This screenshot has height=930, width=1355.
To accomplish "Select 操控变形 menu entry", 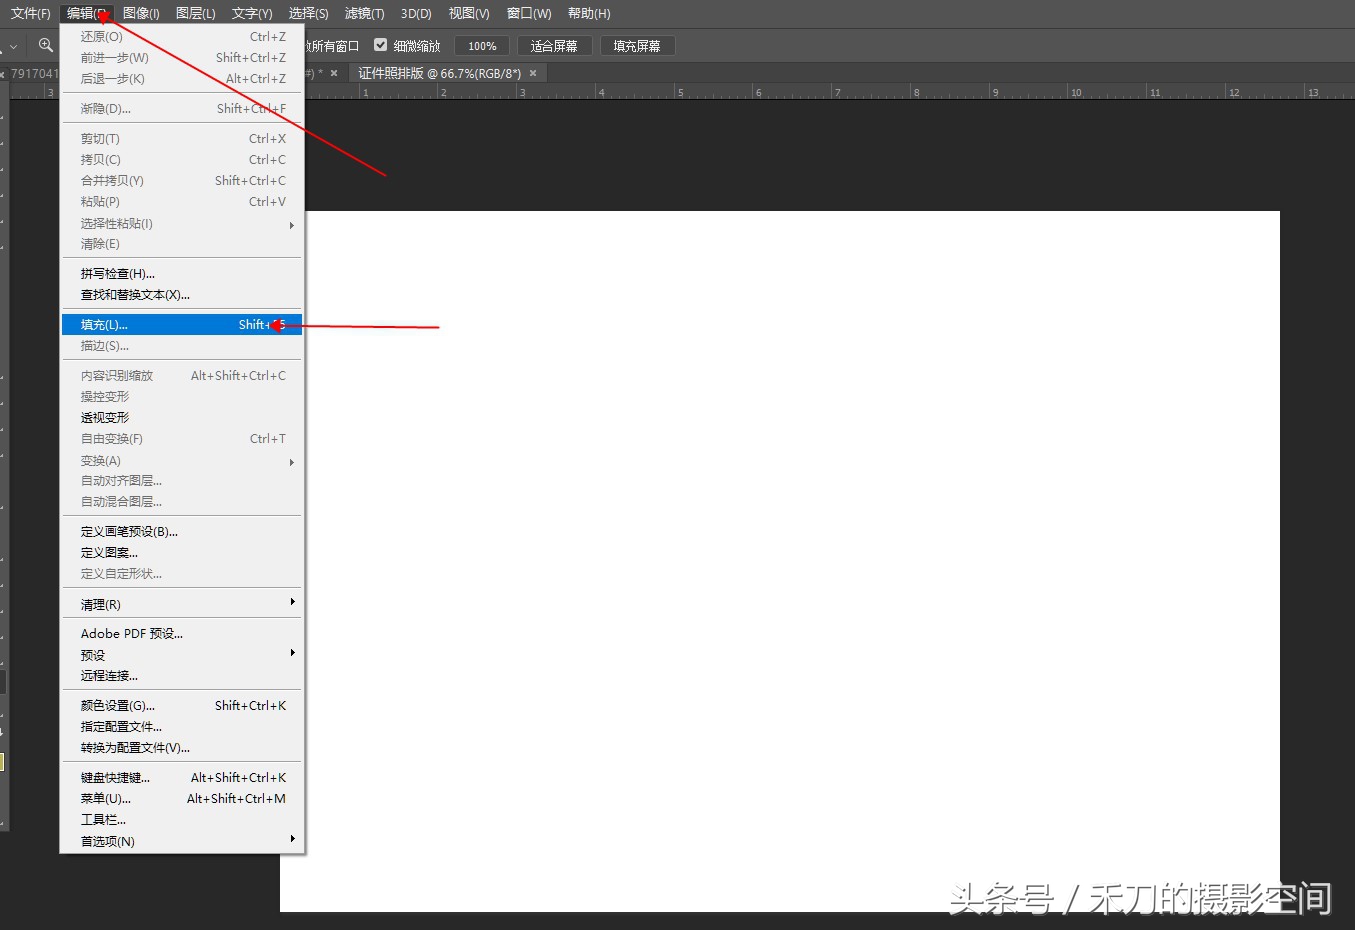I will pyautogui.click(x=182, y=397).
